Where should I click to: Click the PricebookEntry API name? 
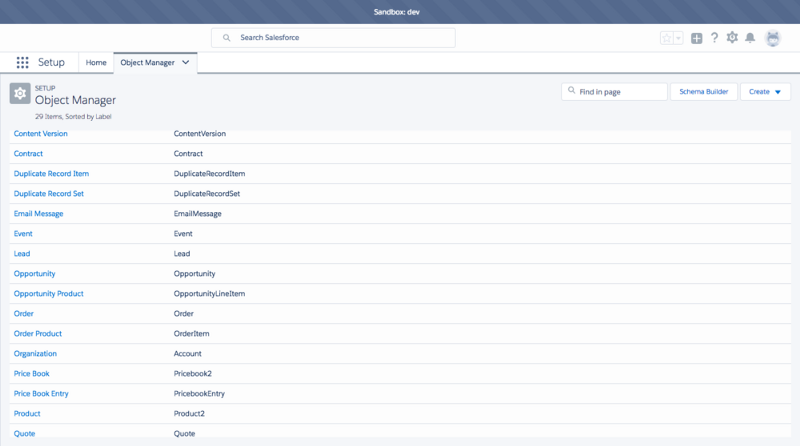tap(199, 393)
